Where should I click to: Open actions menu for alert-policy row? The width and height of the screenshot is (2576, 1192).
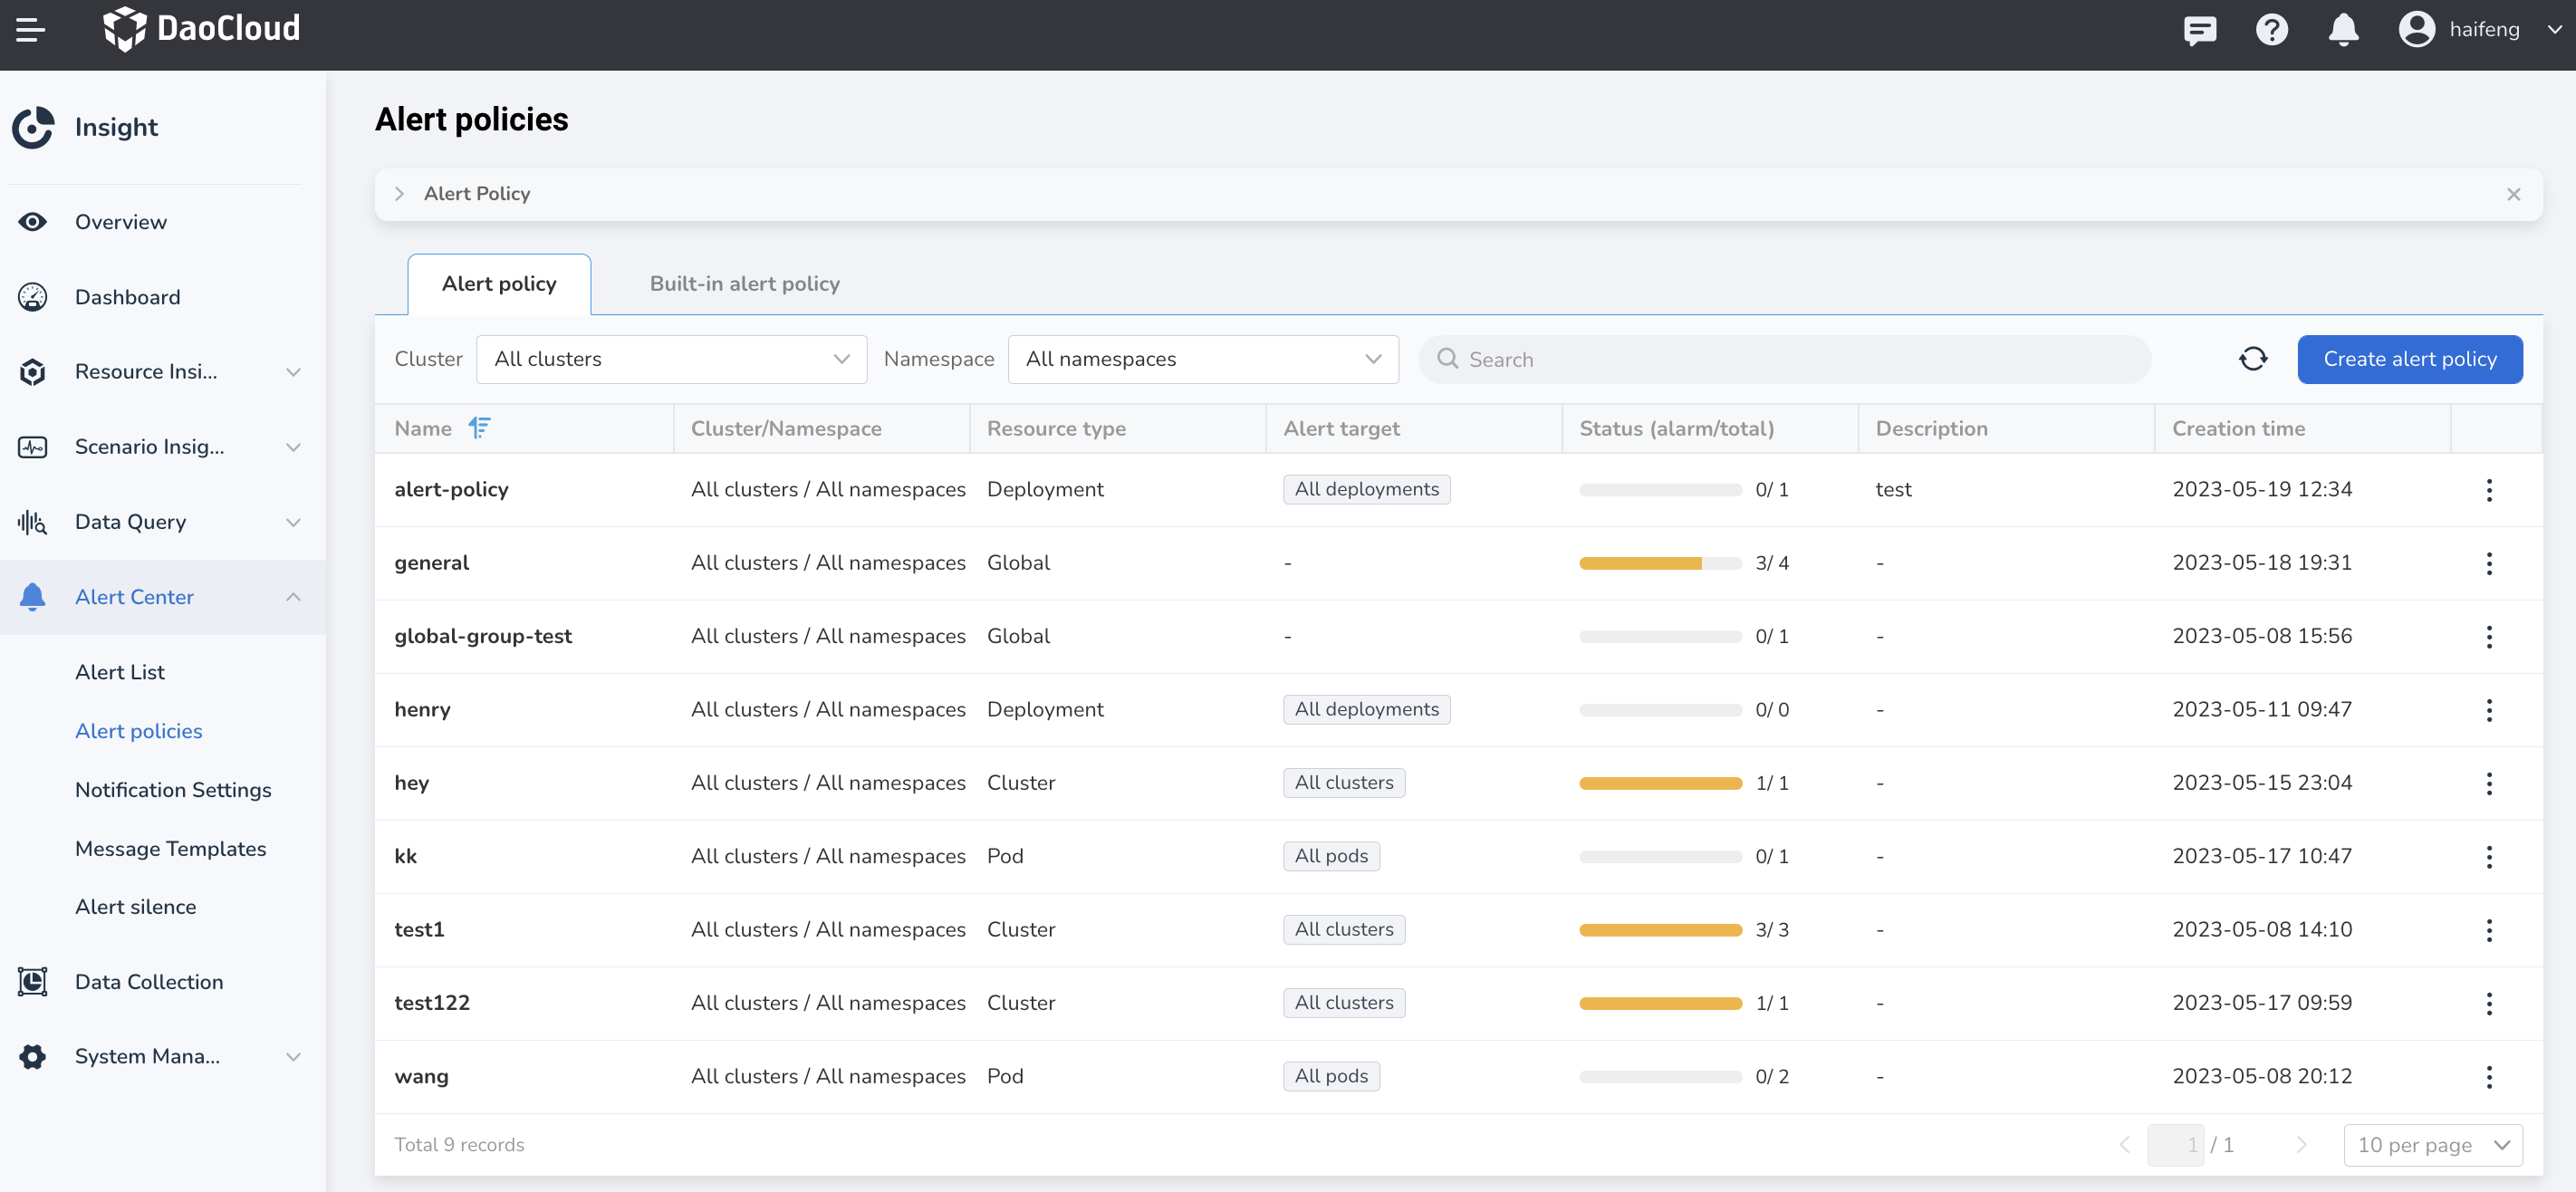2489,490
